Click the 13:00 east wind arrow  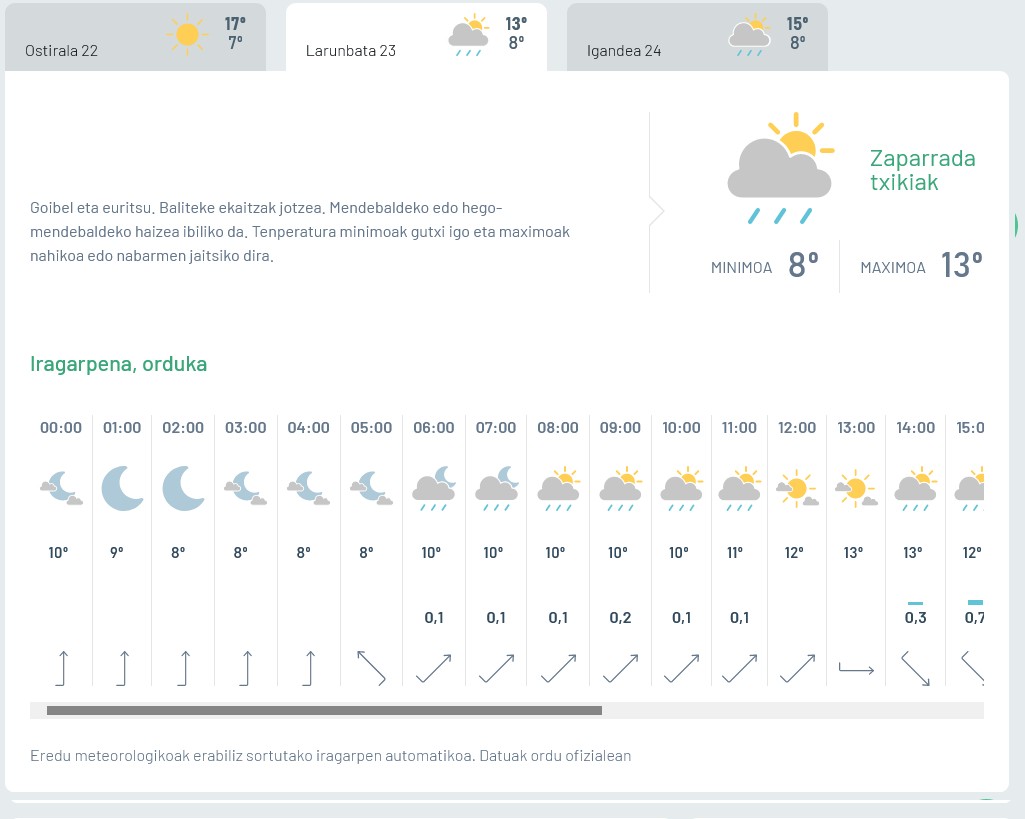(x=856, y=669)
